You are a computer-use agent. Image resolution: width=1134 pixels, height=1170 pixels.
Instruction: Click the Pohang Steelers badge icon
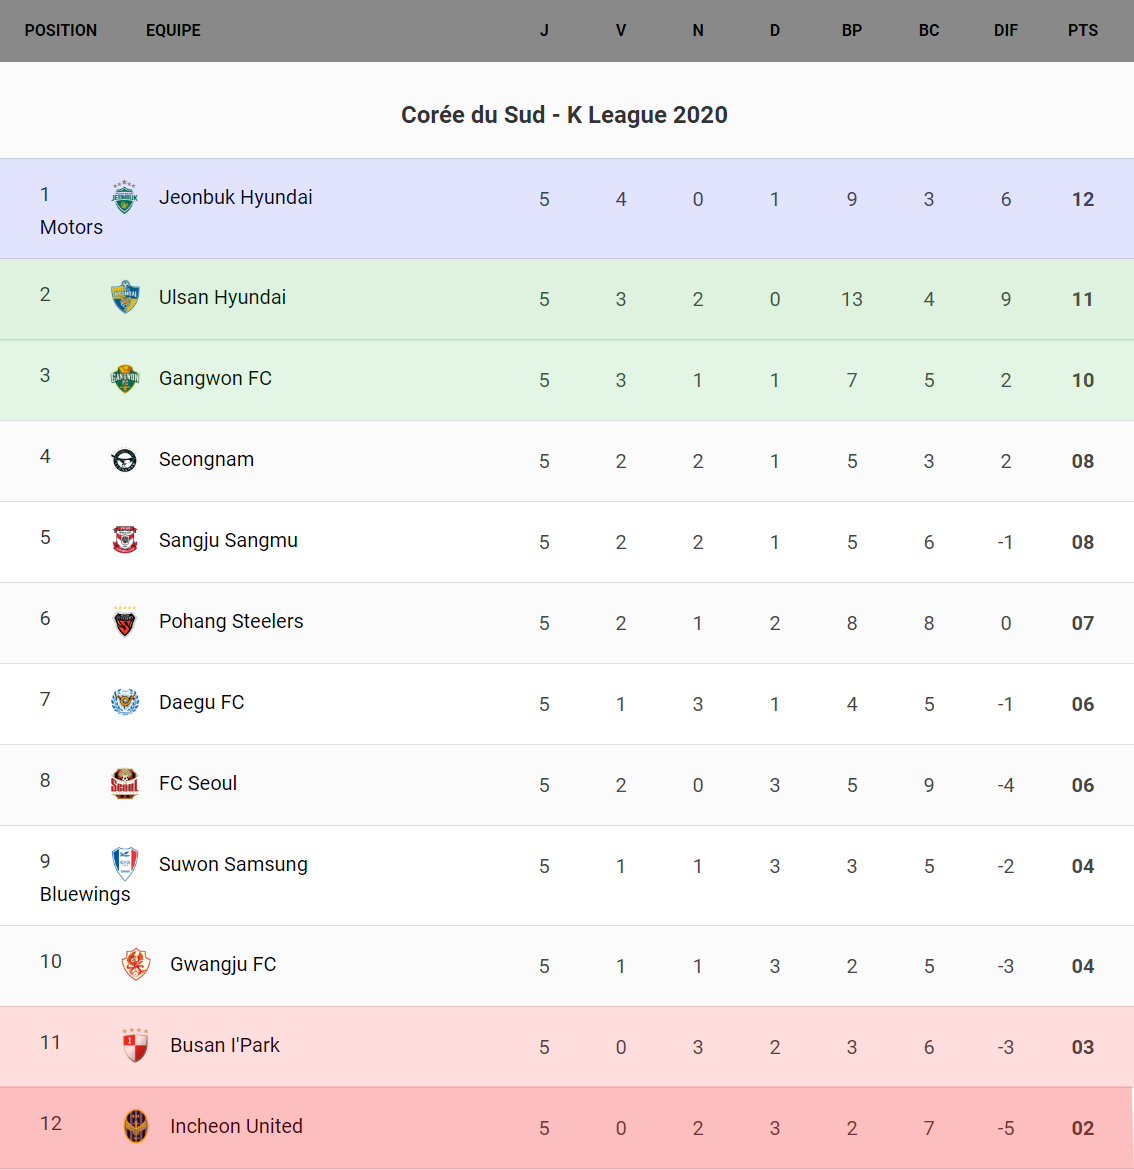(124, 622)
